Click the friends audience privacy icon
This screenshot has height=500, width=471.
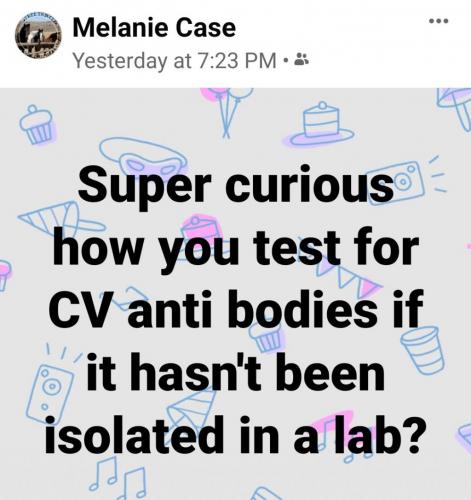tap(303, 59)
